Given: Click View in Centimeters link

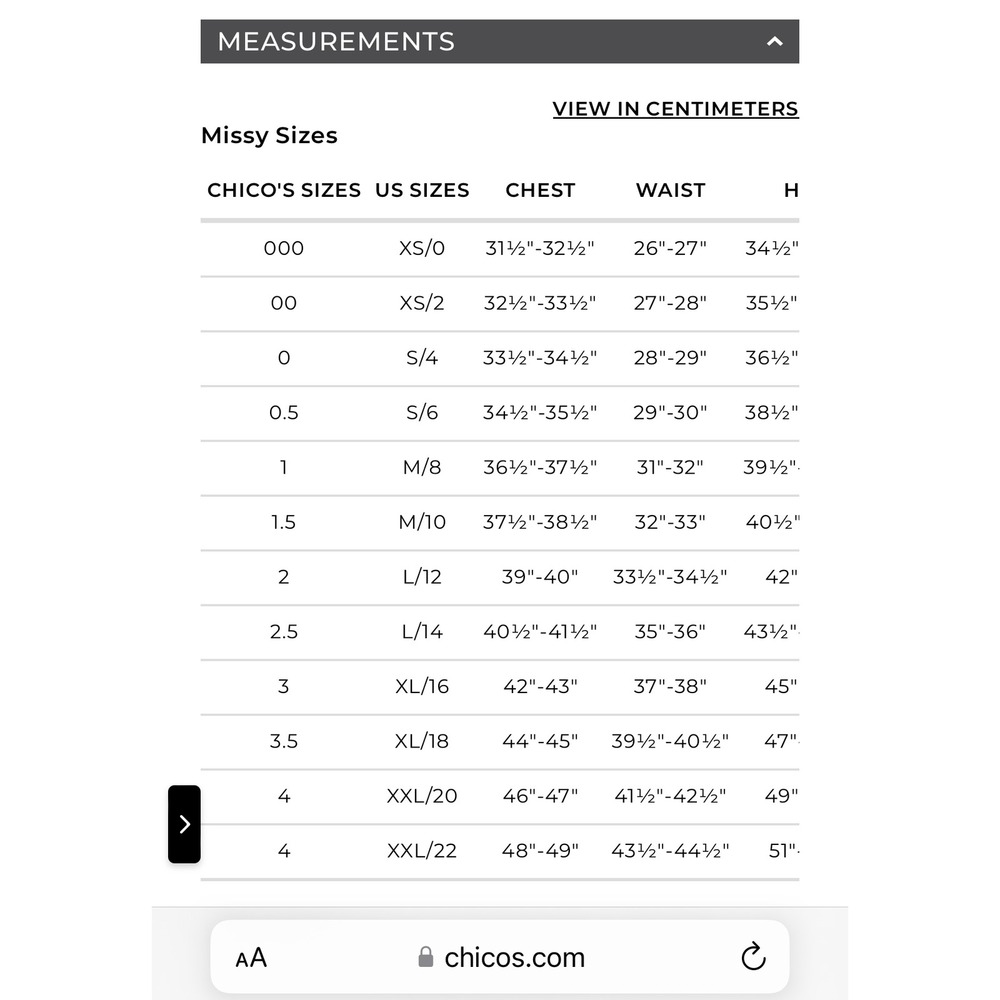Looking at the screenshot, I should (675, 109).
